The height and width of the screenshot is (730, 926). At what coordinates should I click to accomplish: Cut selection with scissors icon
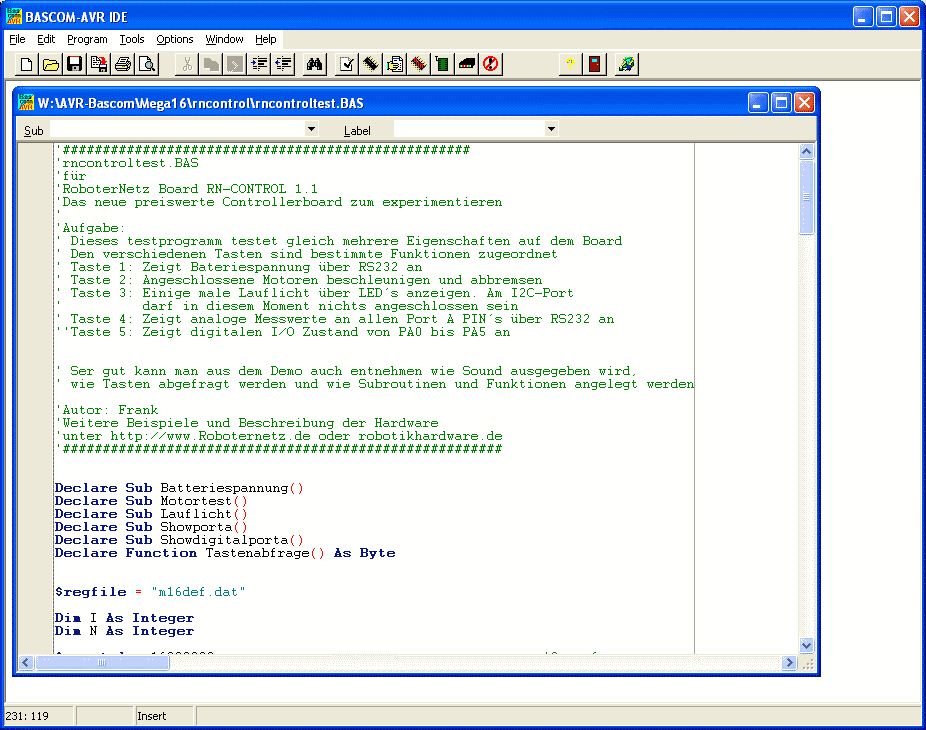click(187, 64)
